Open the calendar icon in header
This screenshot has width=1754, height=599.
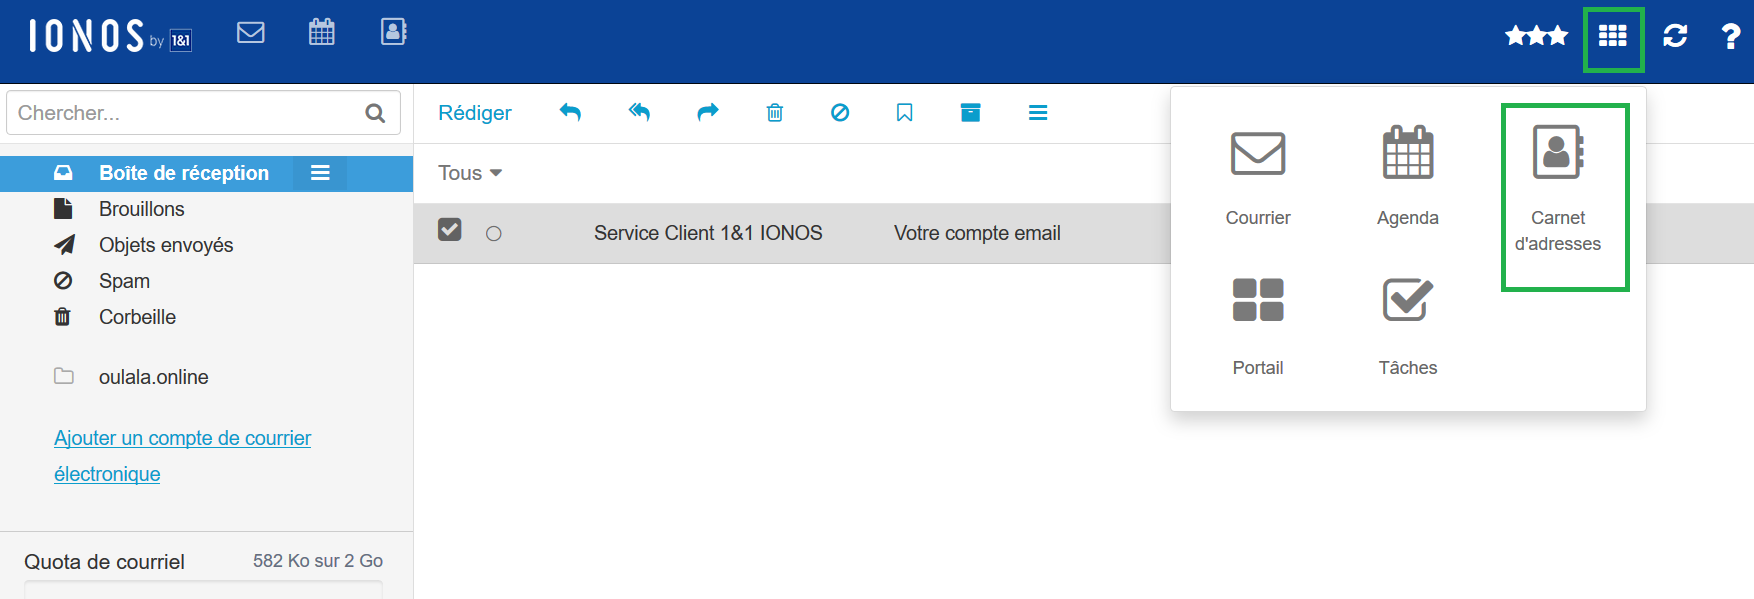coord(322,32)
